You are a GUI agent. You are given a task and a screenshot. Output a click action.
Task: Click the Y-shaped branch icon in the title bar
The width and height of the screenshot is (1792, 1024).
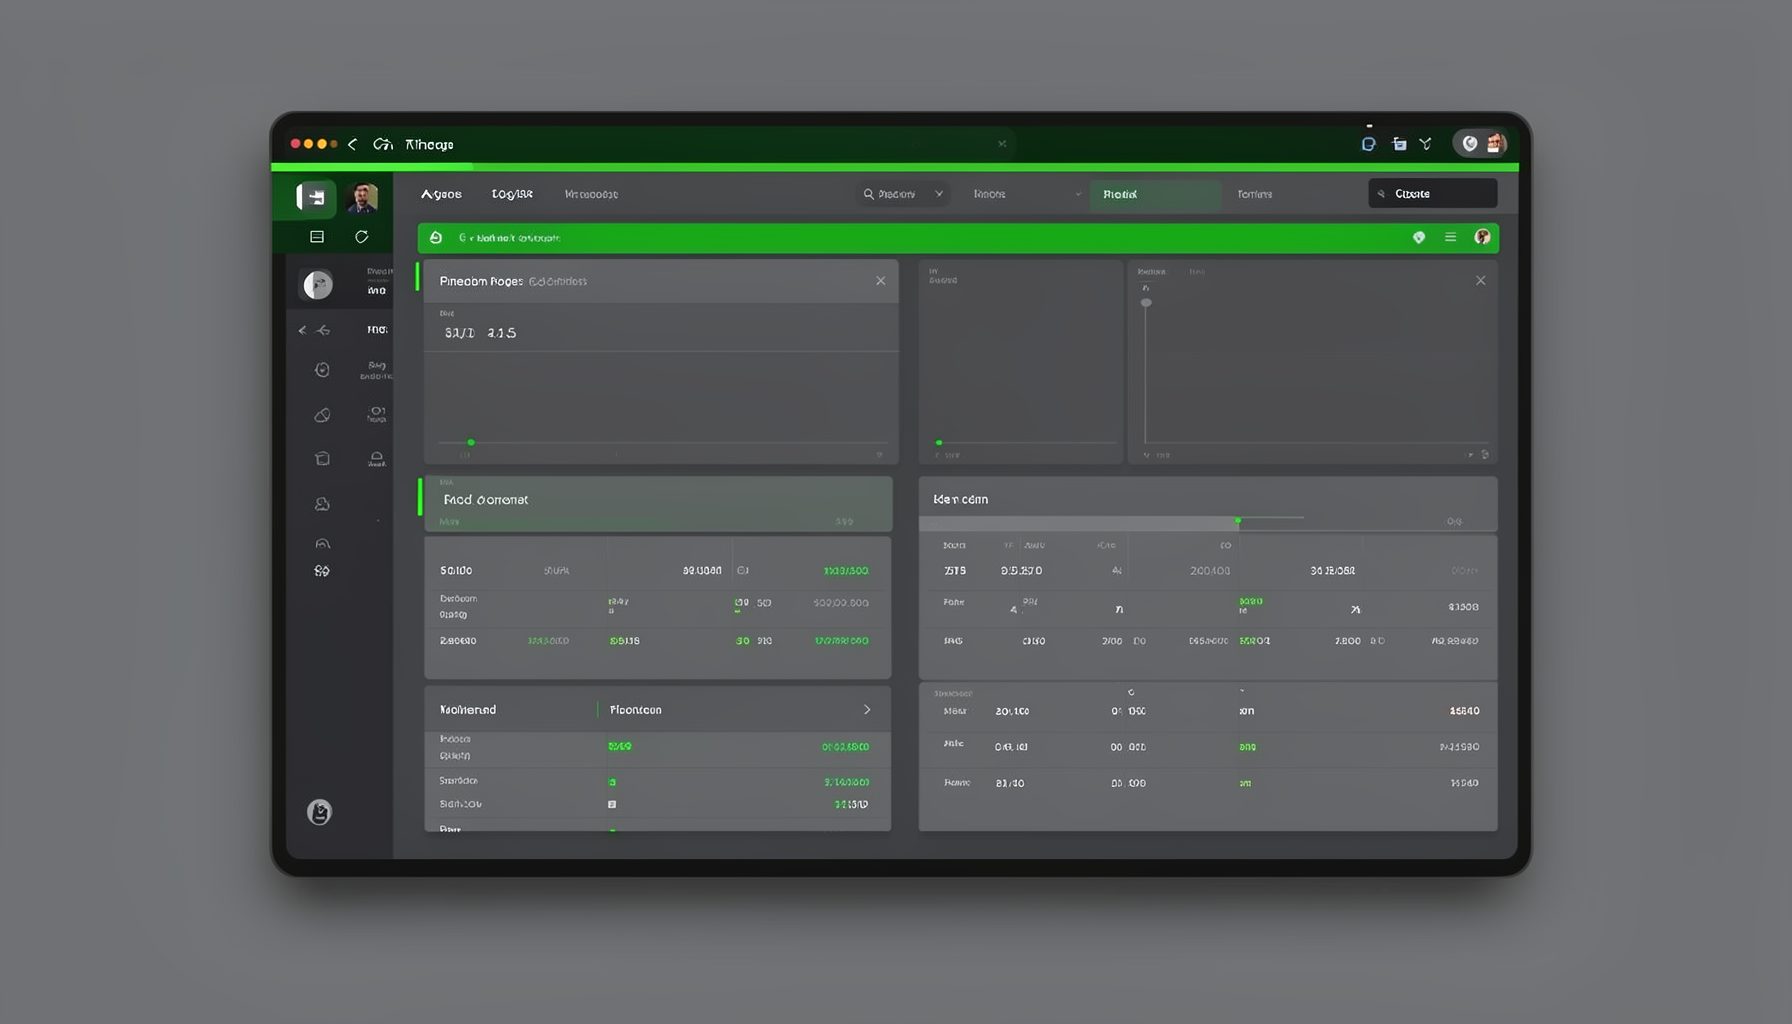[x=1425, y=144]
